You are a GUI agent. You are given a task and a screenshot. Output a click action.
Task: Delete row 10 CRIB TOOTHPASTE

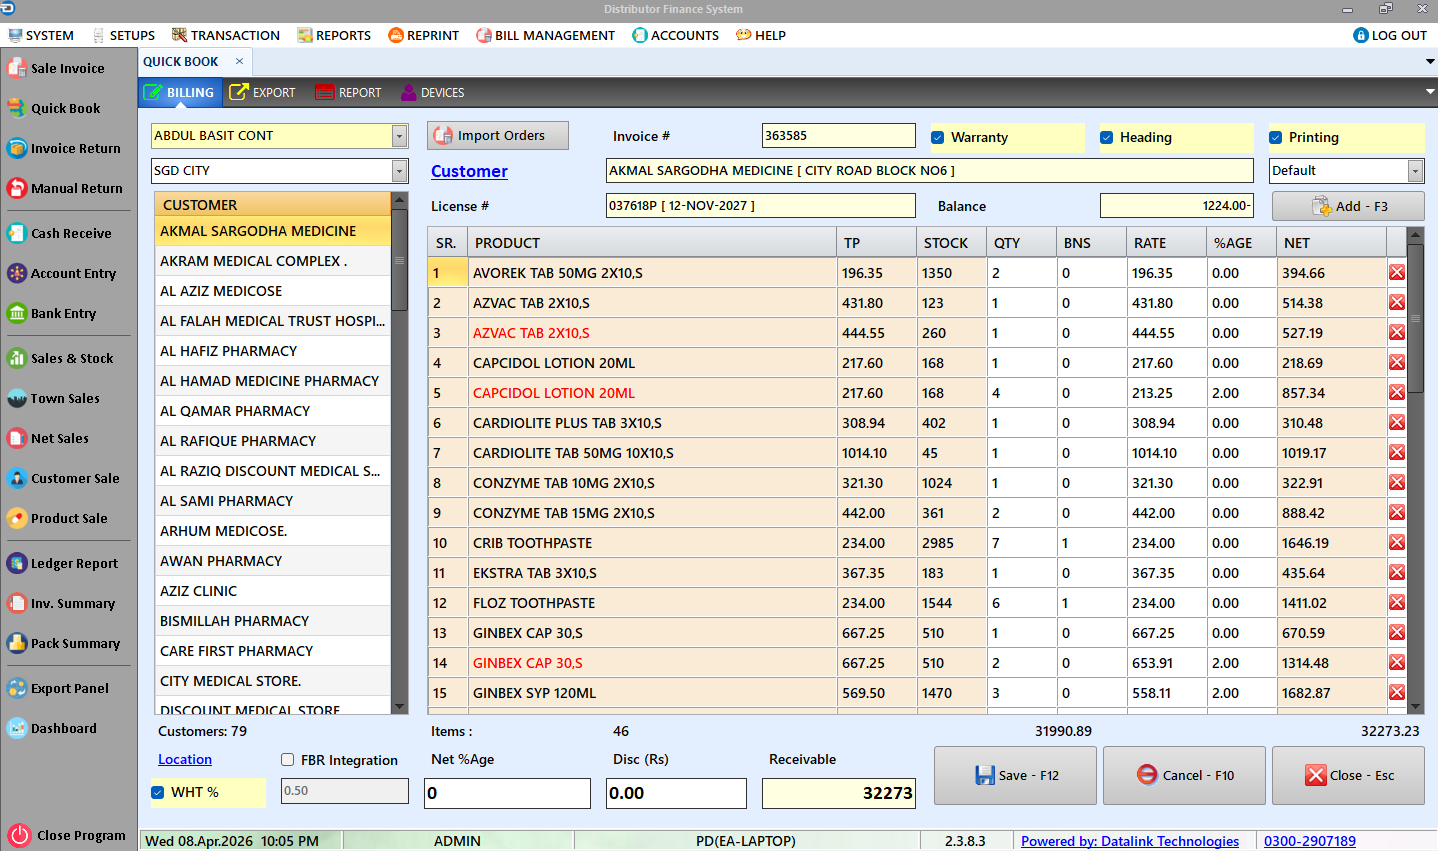(1397, 542)
